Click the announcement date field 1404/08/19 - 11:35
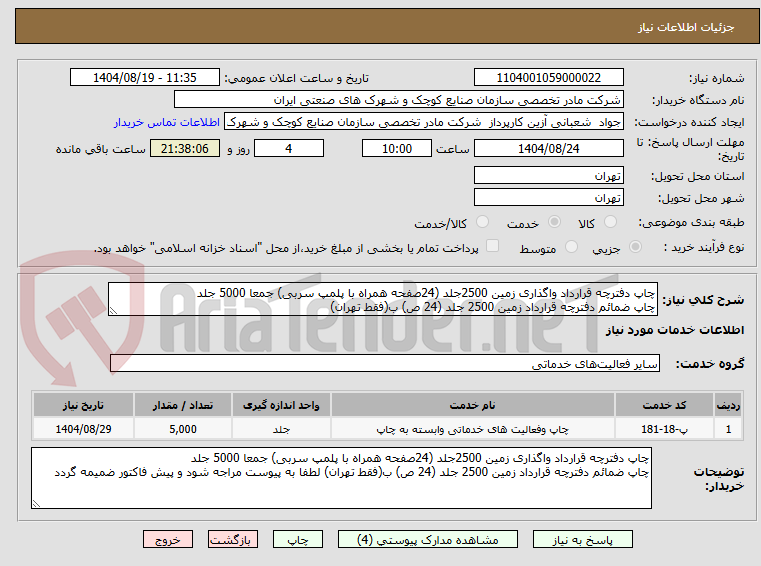Screen dimensions: 761x566 pyautogui.click(x=145, y=78)
